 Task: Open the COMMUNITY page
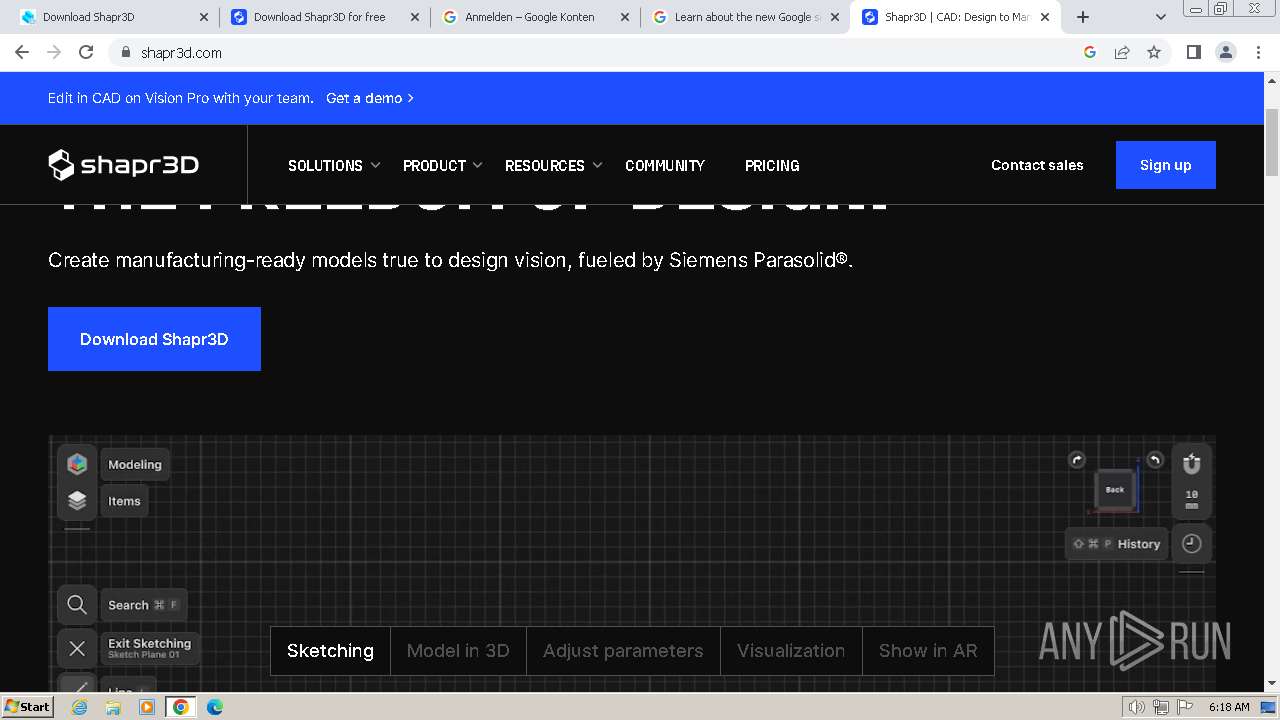pos(665,166)
